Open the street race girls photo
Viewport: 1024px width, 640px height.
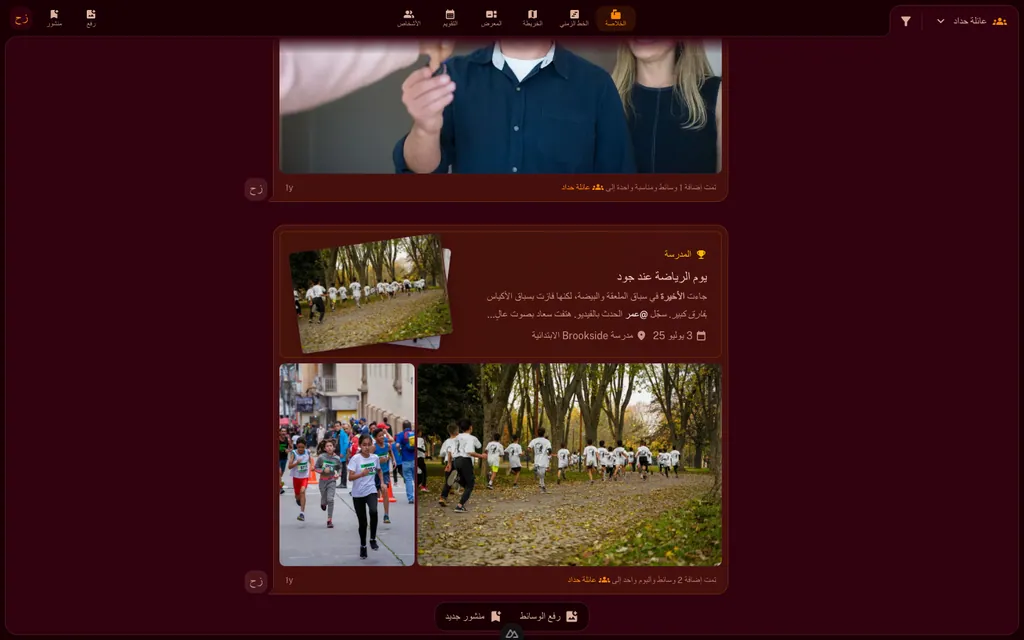[347, 464]
